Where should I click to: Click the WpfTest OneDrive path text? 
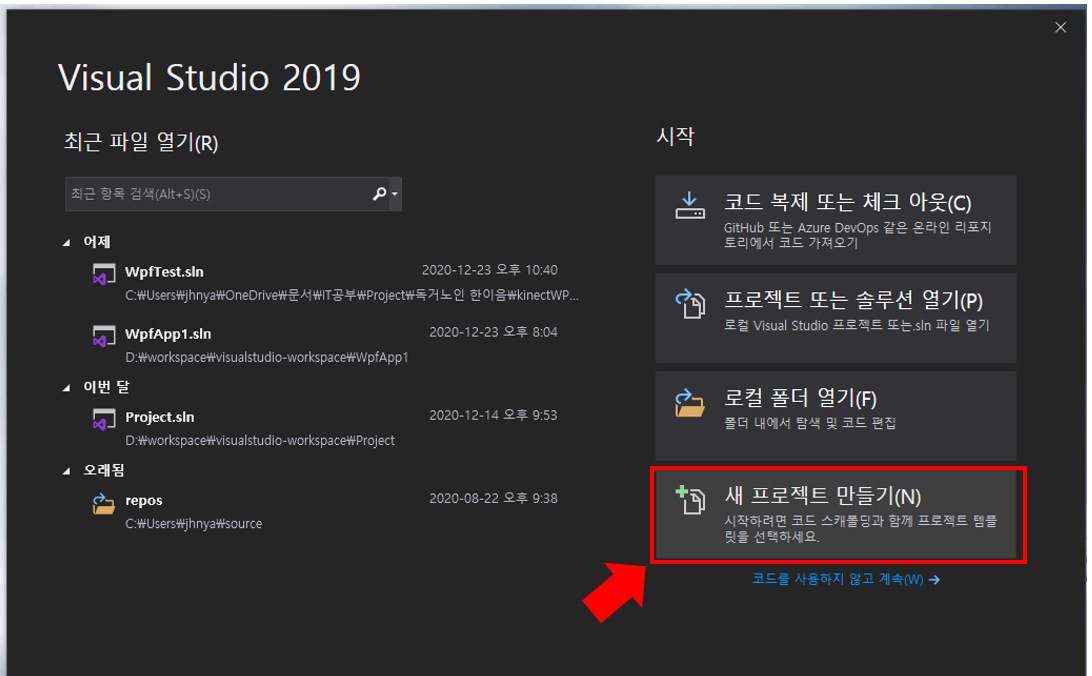tap(352, 295)
